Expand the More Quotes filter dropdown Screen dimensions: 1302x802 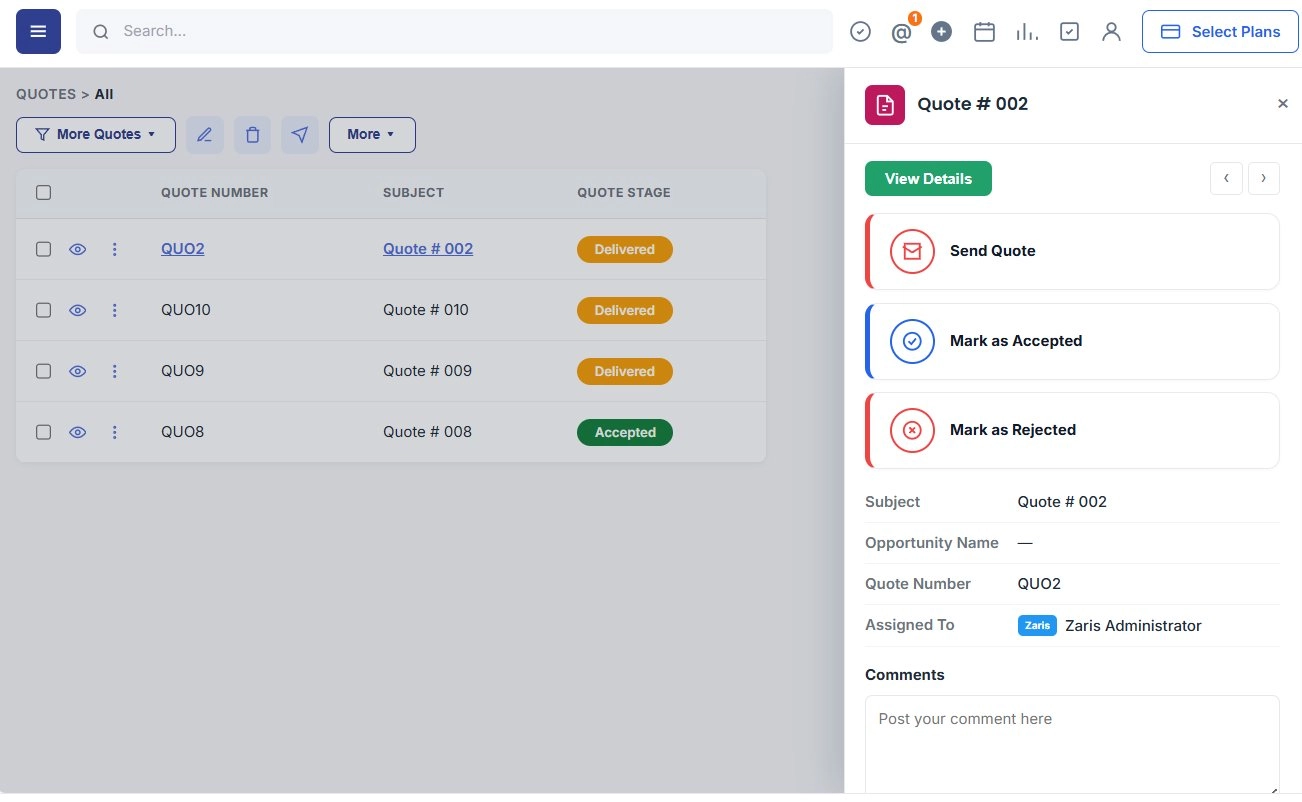coord(96,135)
